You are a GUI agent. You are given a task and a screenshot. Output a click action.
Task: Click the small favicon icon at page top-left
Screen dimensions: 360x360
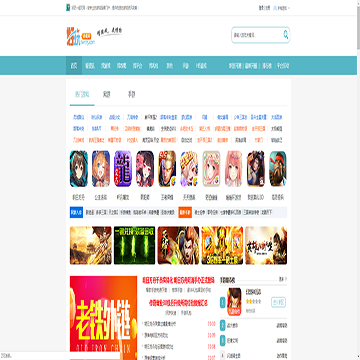68,8
